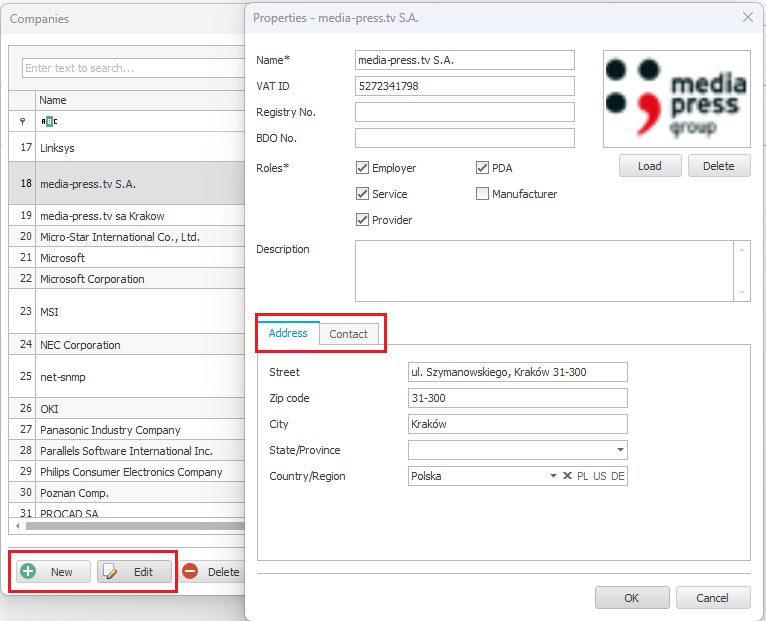
Task: Open the State/Province dropdown
Action: point(620,450)
